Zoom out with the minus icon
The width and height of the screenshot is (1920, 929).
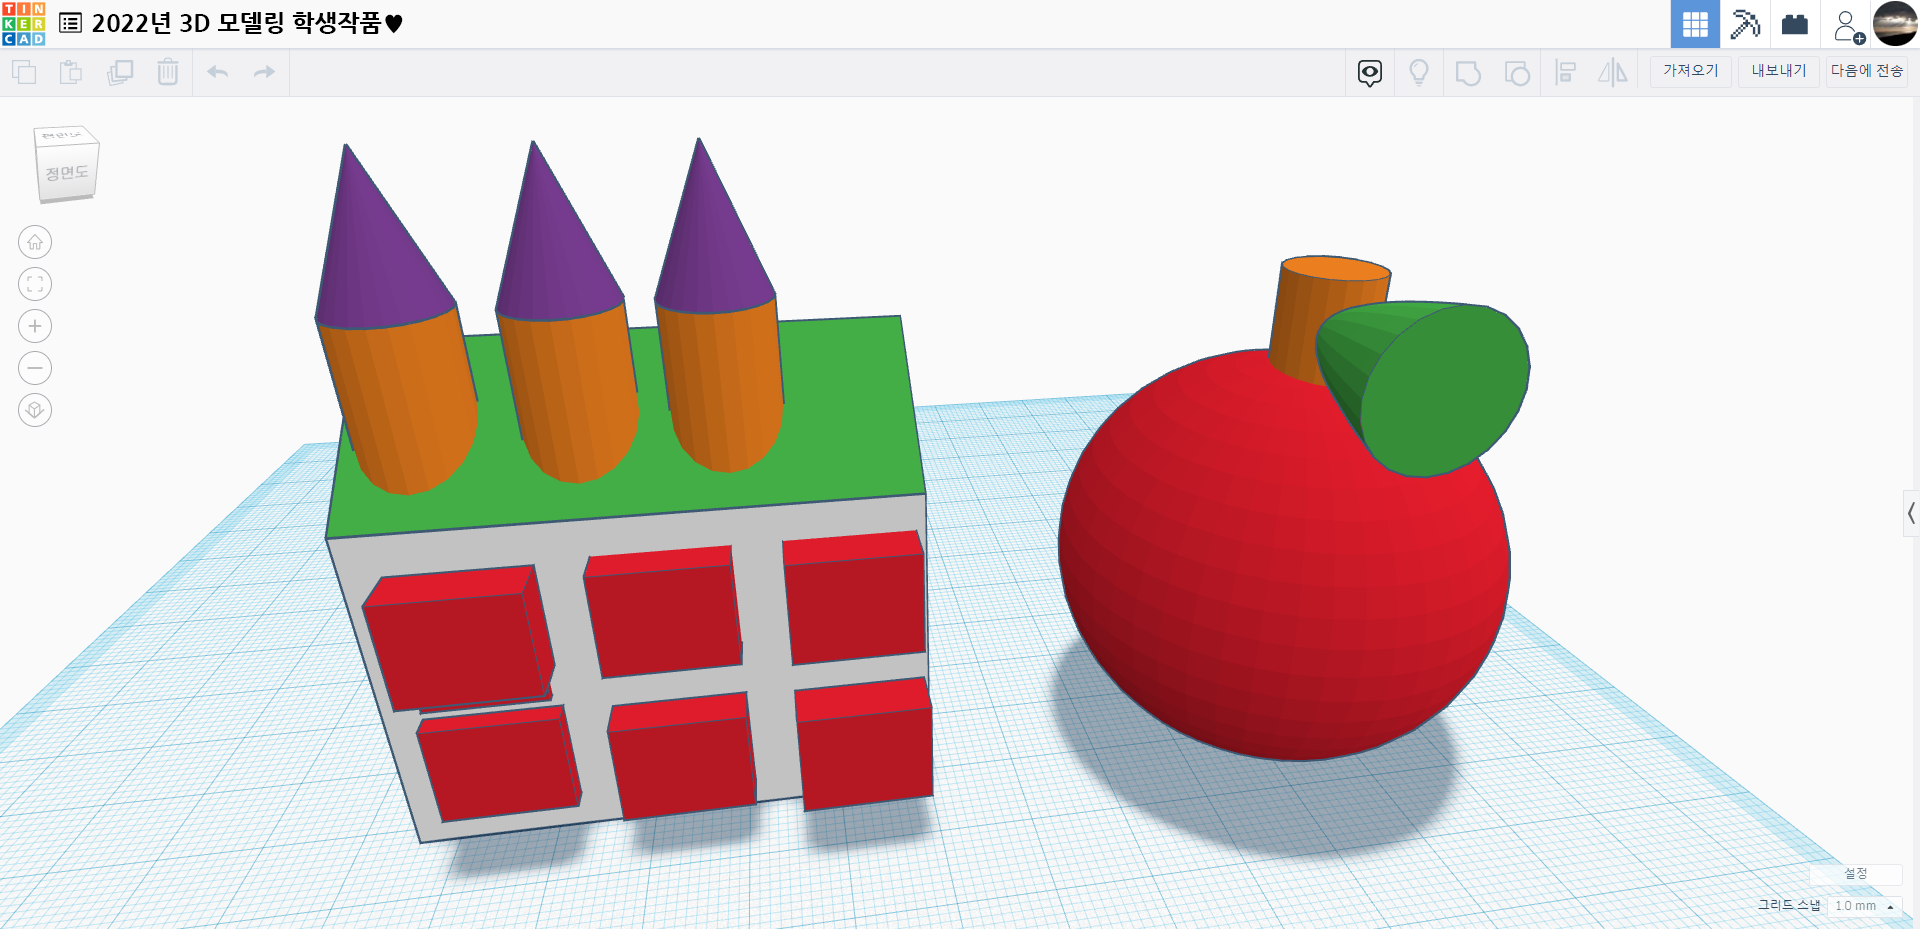click(35, 368)
